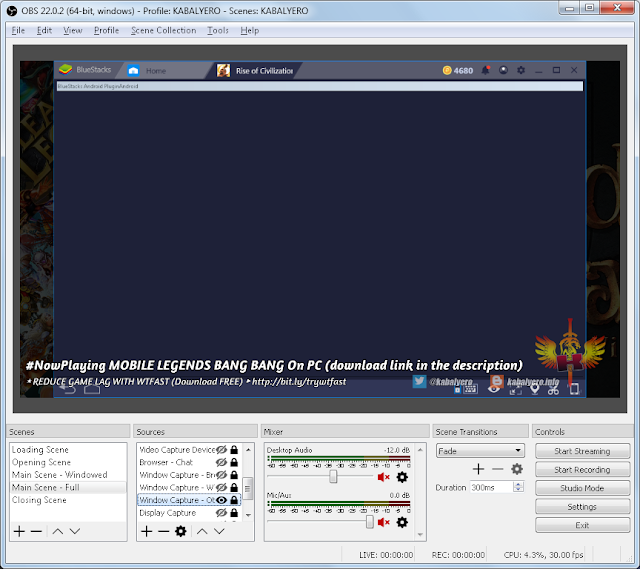Image resolution: width=640 pixels, height=569 pixels.
Task: Add a new source with the plus icon
Action: (x=147, y=531)
